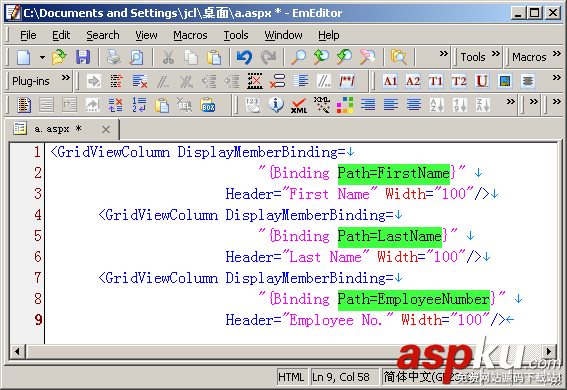Click the Copy icon in main toolbar
The height and width of the screenshot is (390, 567).
tap(191, 57)
